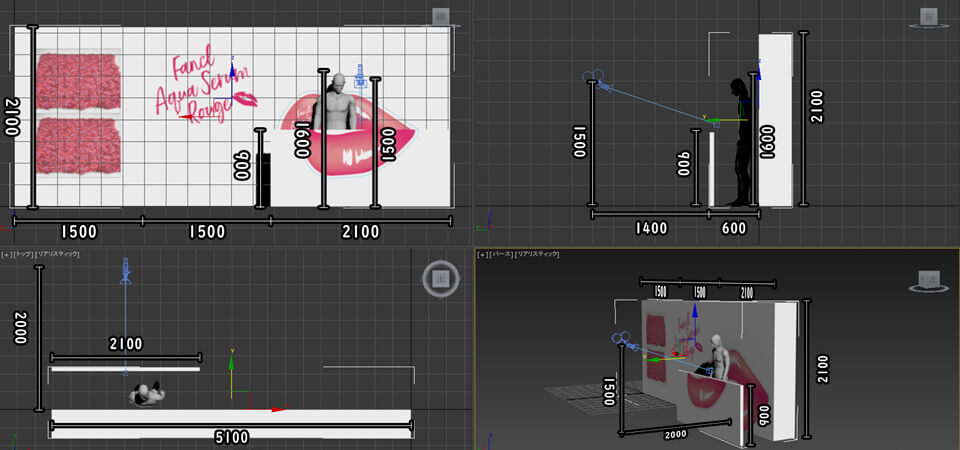This screenshot has width=960, height=450.
Task: Click the vertical 2100 label in perspective viewport
Action: (821, 369)
